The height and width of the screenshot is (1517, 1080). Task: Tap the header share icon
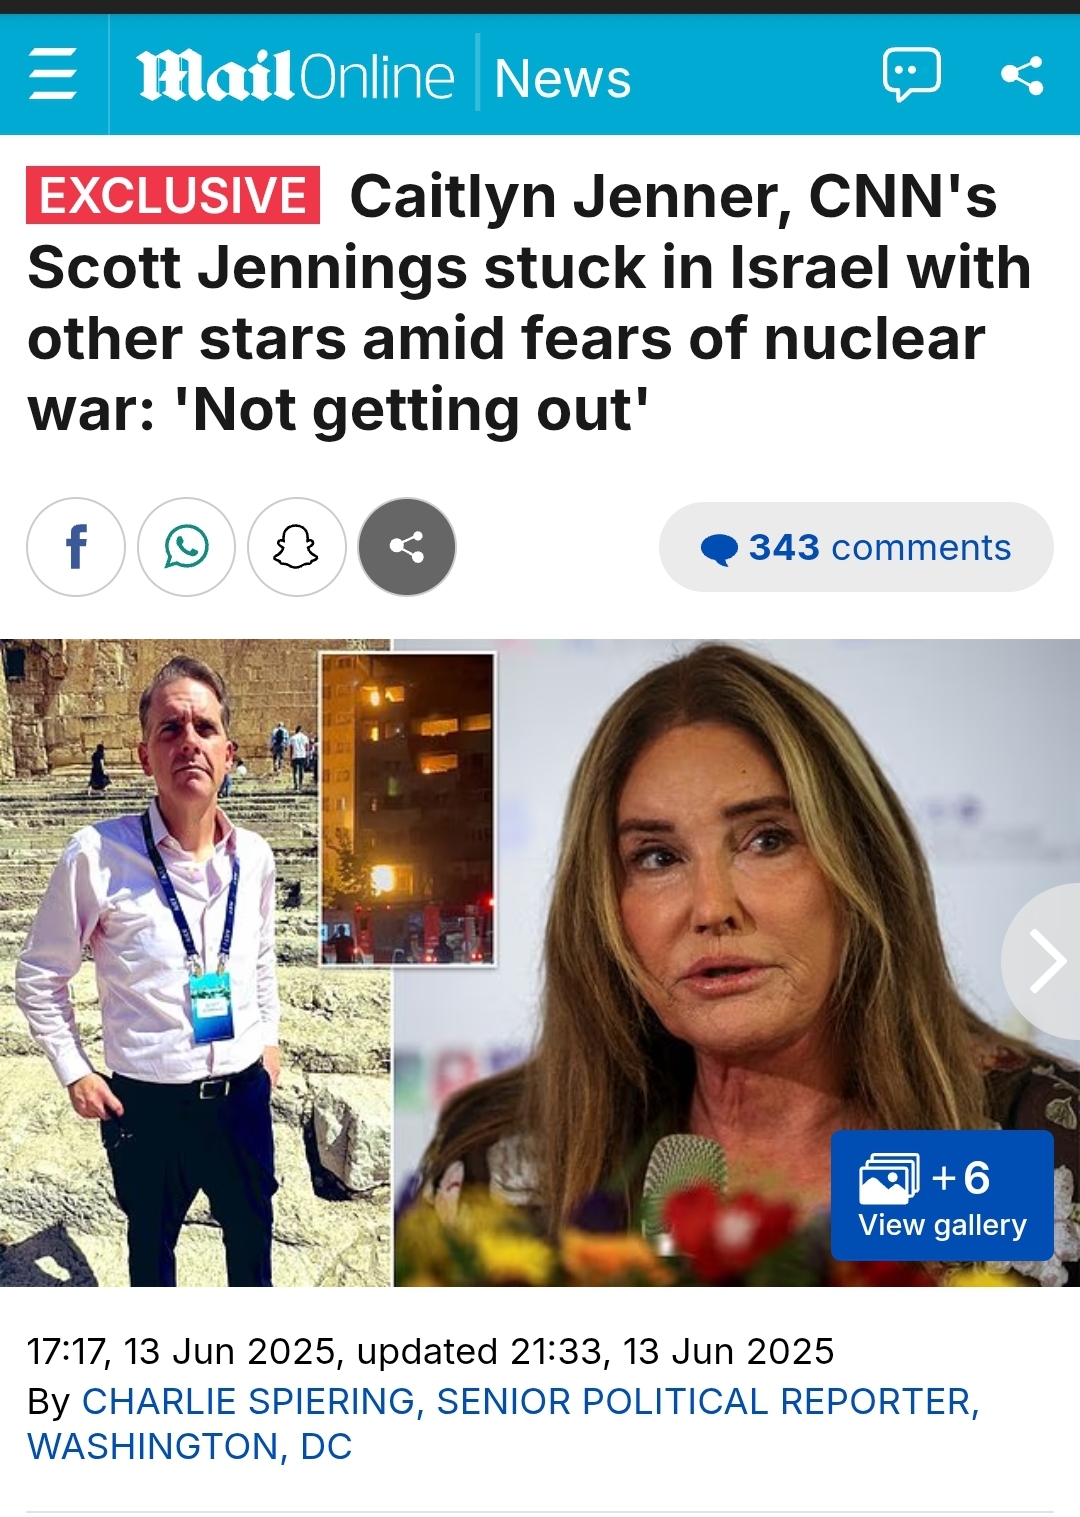click(x=1022, y=75)
